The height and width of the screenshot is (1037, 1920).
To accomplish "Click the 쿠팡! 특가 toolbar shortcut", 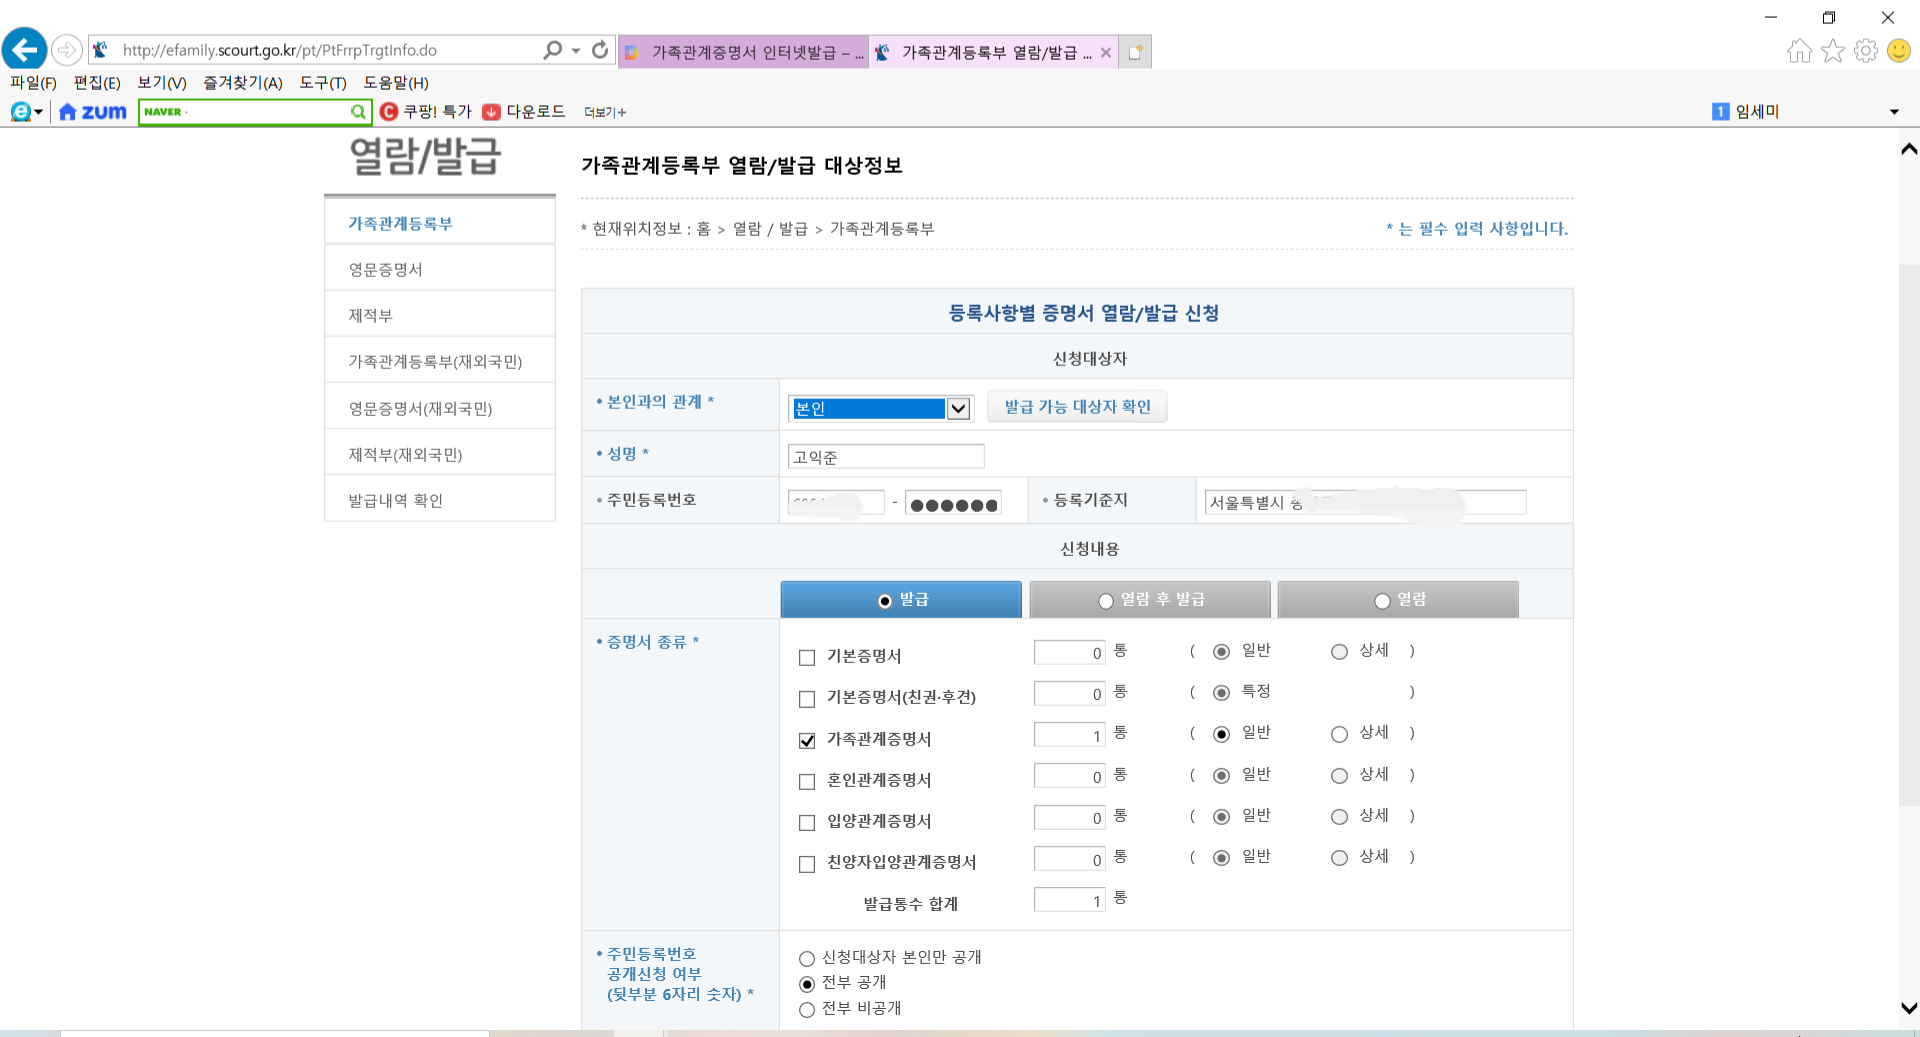I will click(426, 112).
